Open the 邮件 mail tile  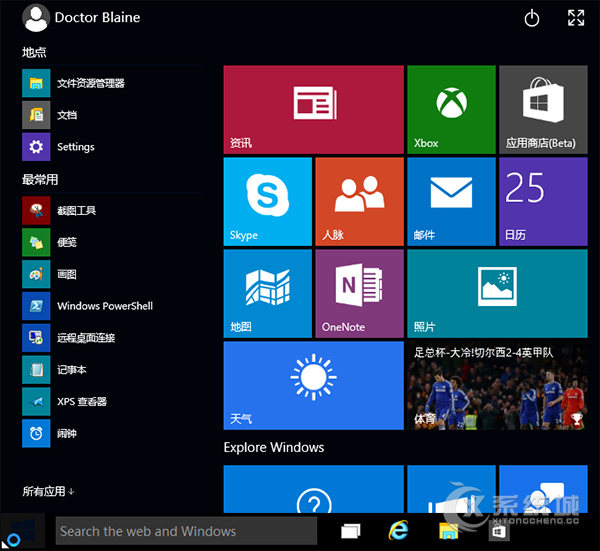click(x=451, y=202)
